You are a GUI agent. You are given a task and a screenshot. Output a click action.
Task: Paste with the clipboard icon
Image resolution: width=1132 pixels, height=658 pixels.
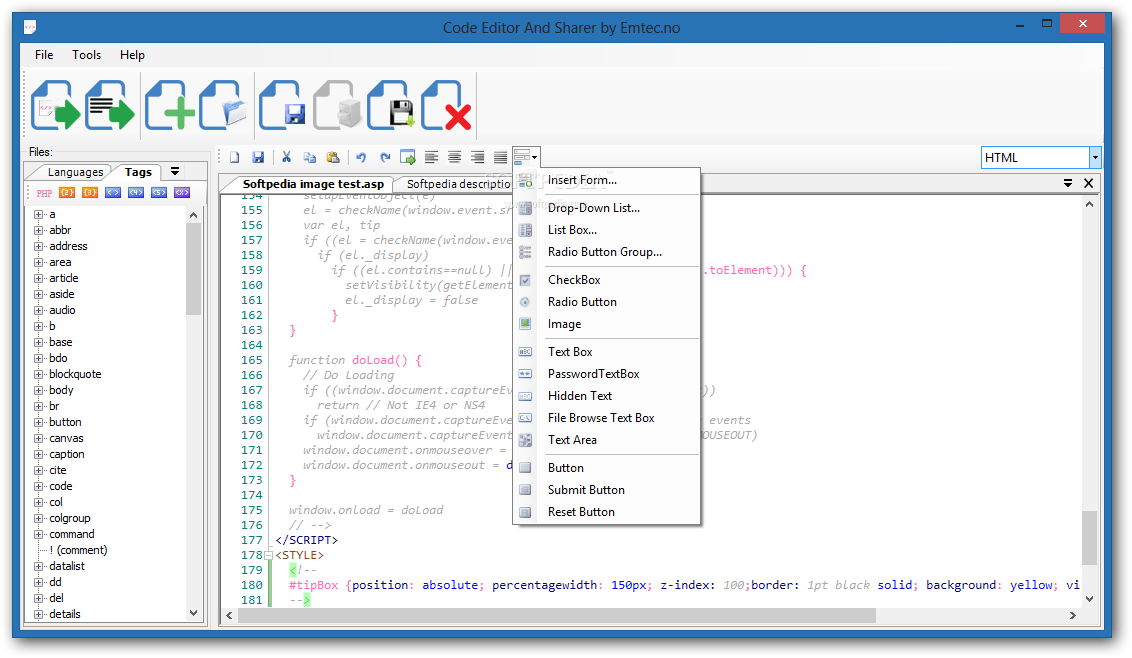click(333, 157)
